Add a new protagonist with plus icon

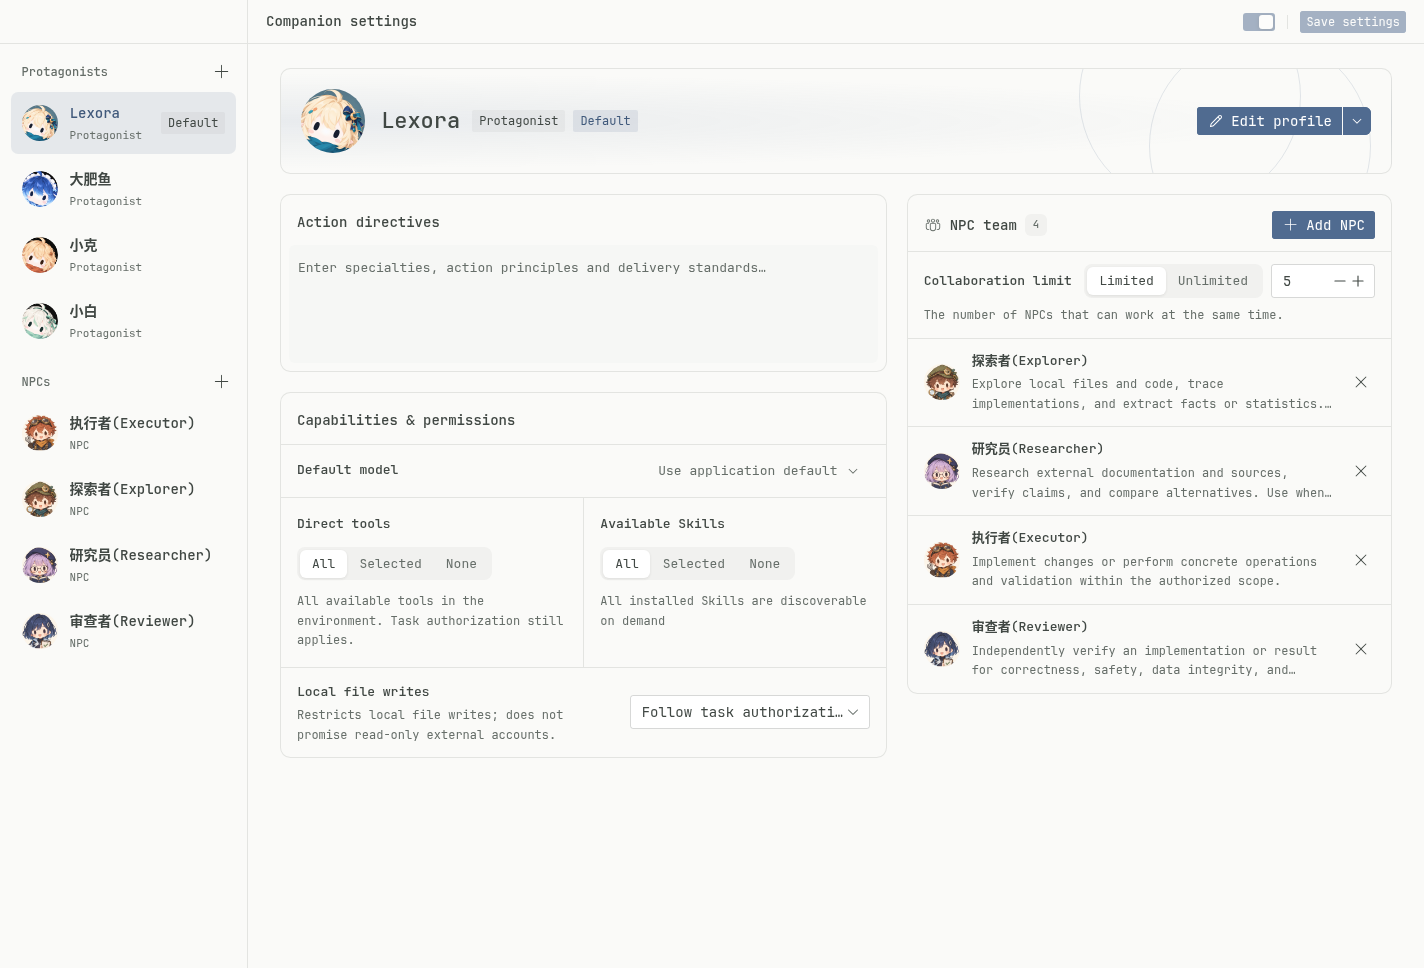point(221,72)
